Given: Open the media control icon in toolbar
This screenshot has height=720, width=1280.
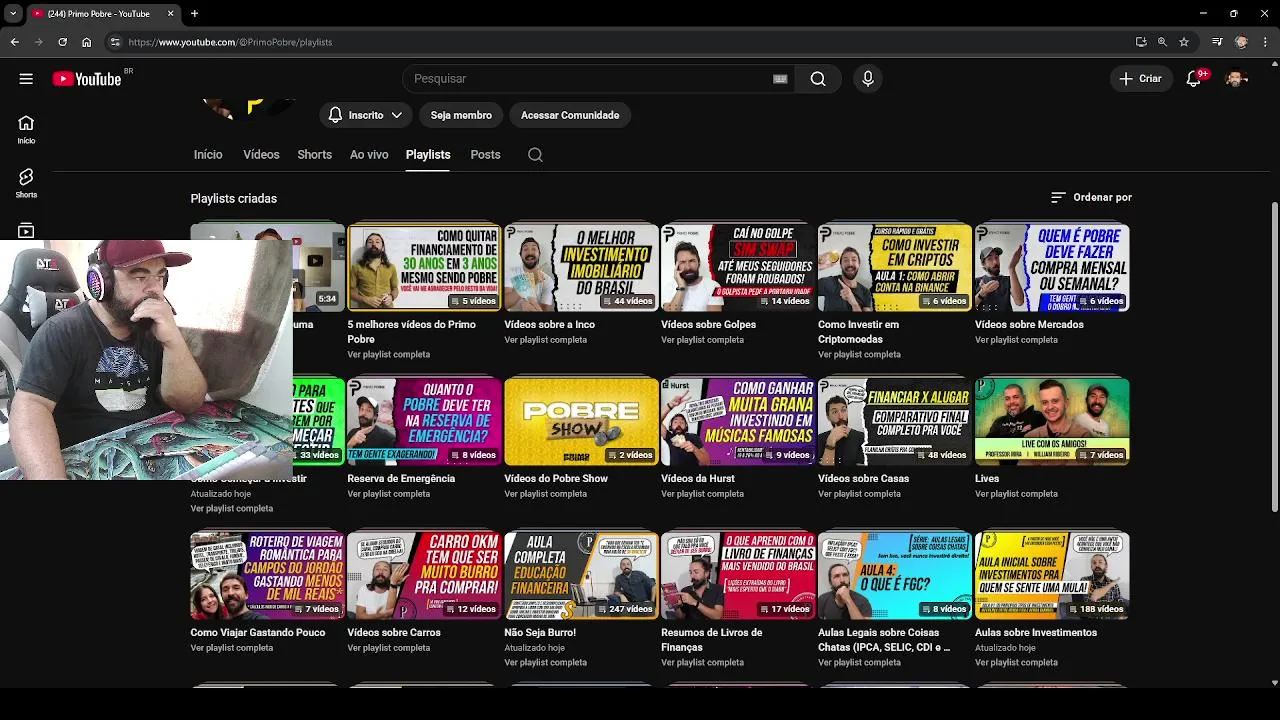Looking at the screenshot, I should [1217, 42].
